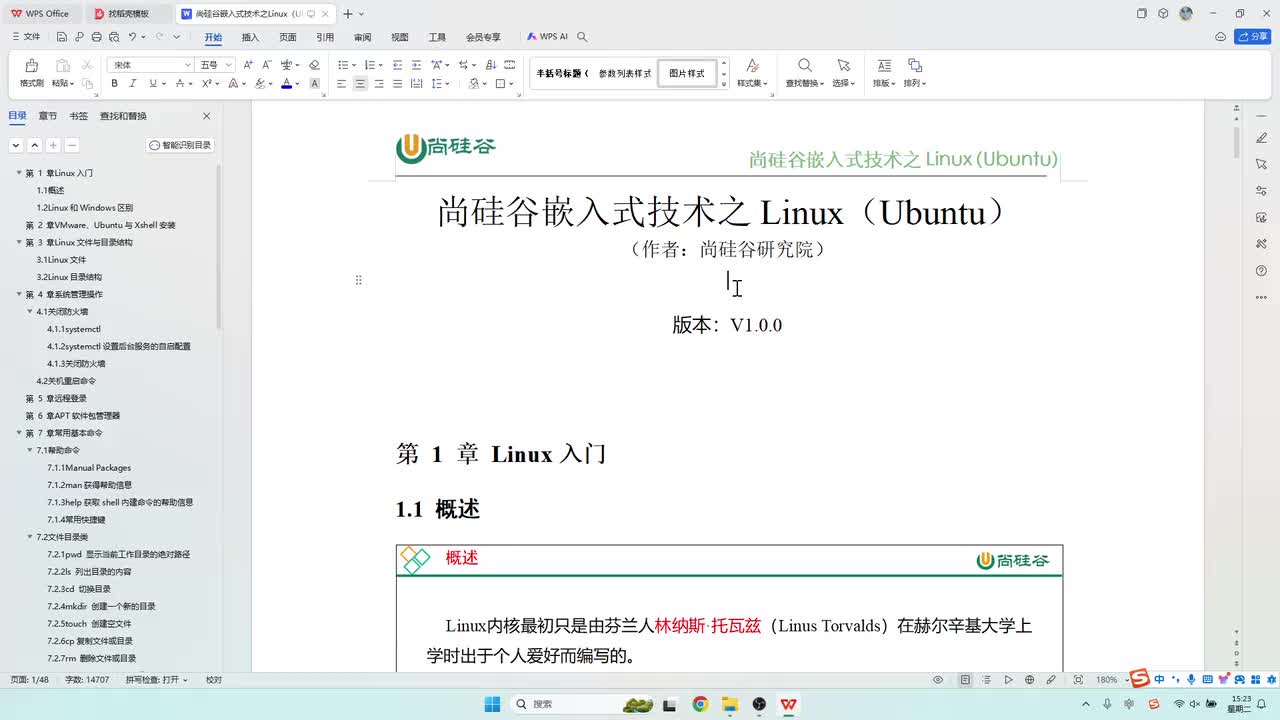The height and width of the screenshot is (720, 1280).
Task: Click the justify alignment icon
Action: [397, 84]
